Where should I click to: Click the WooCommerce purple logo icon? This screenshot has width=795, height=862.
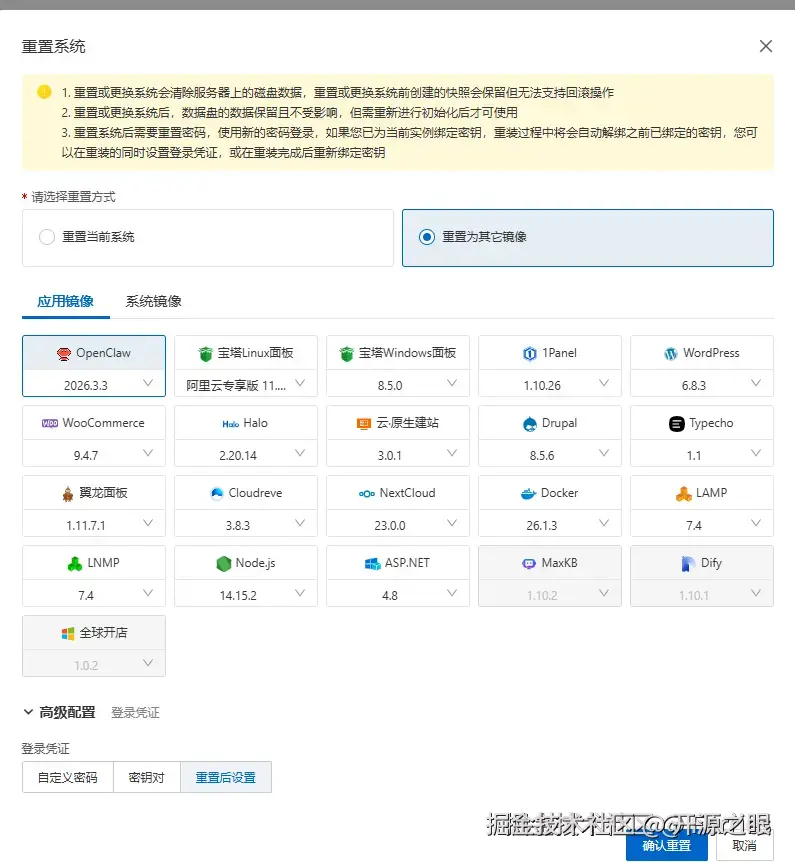click(50, 423)
